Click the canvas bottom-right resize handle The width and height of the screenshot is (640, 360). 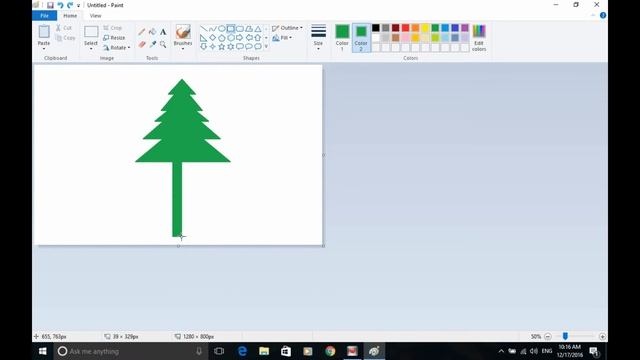point(323,246)
